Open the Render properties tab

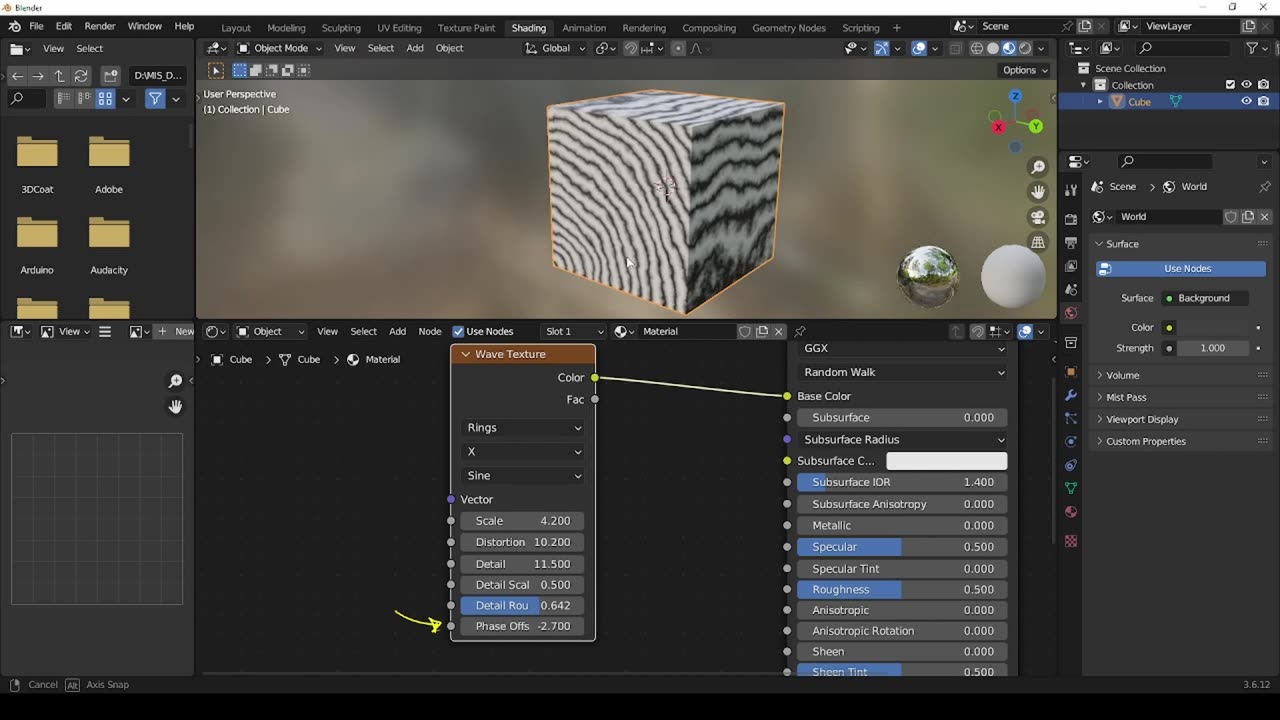1071,218
